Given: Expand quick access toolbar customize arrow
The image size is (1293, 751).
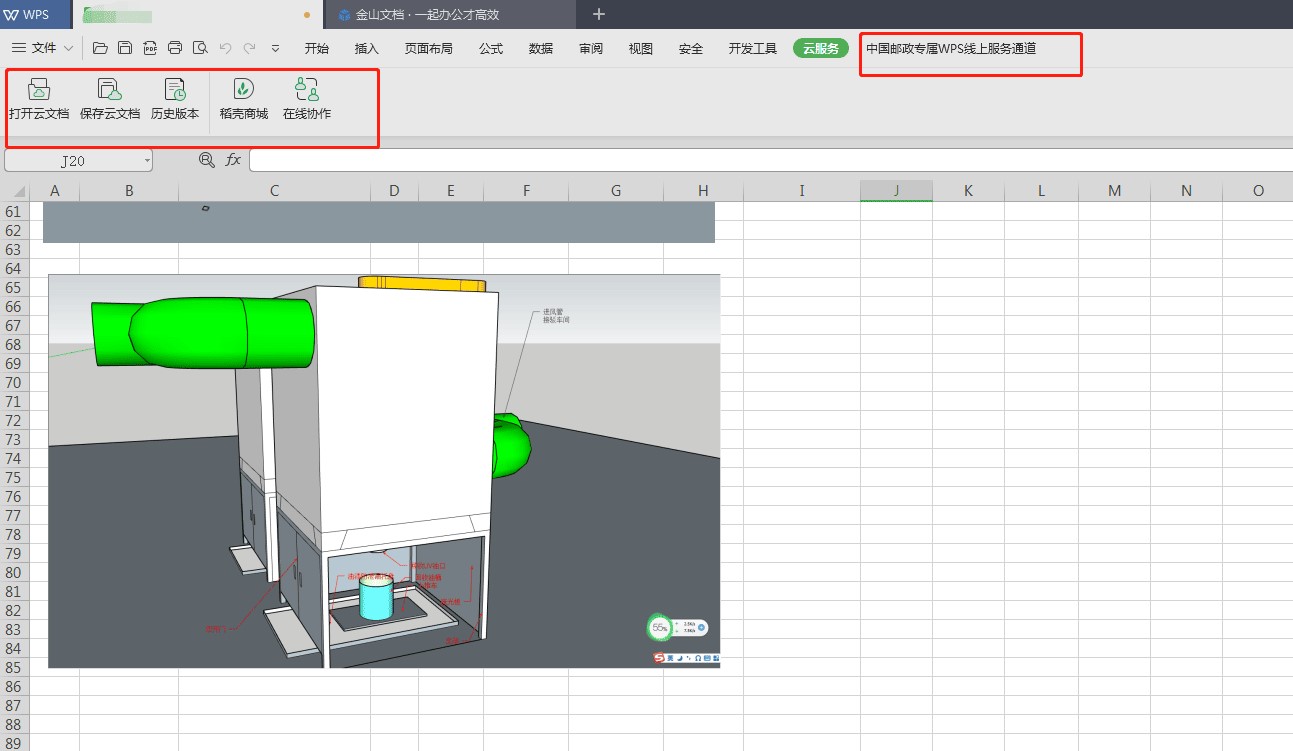Looking at the screenshot, I should pyautogui.click(x=276, y=48).
